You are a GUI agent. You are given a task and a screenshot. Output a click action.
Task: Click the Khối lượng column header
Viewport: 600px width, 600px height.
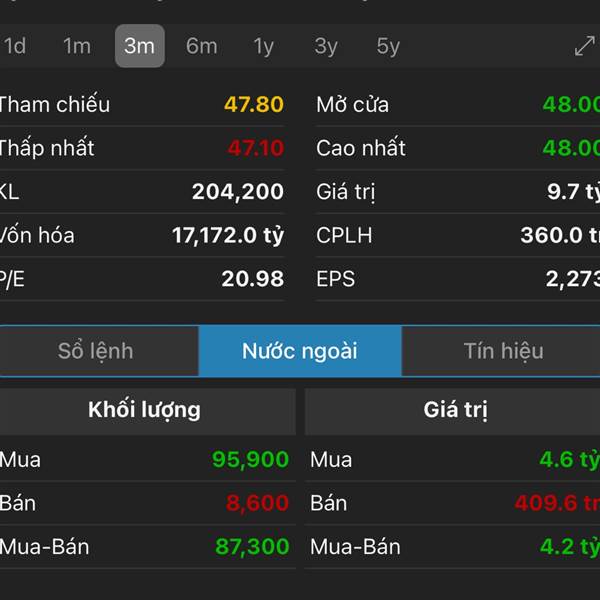(145, 409)
